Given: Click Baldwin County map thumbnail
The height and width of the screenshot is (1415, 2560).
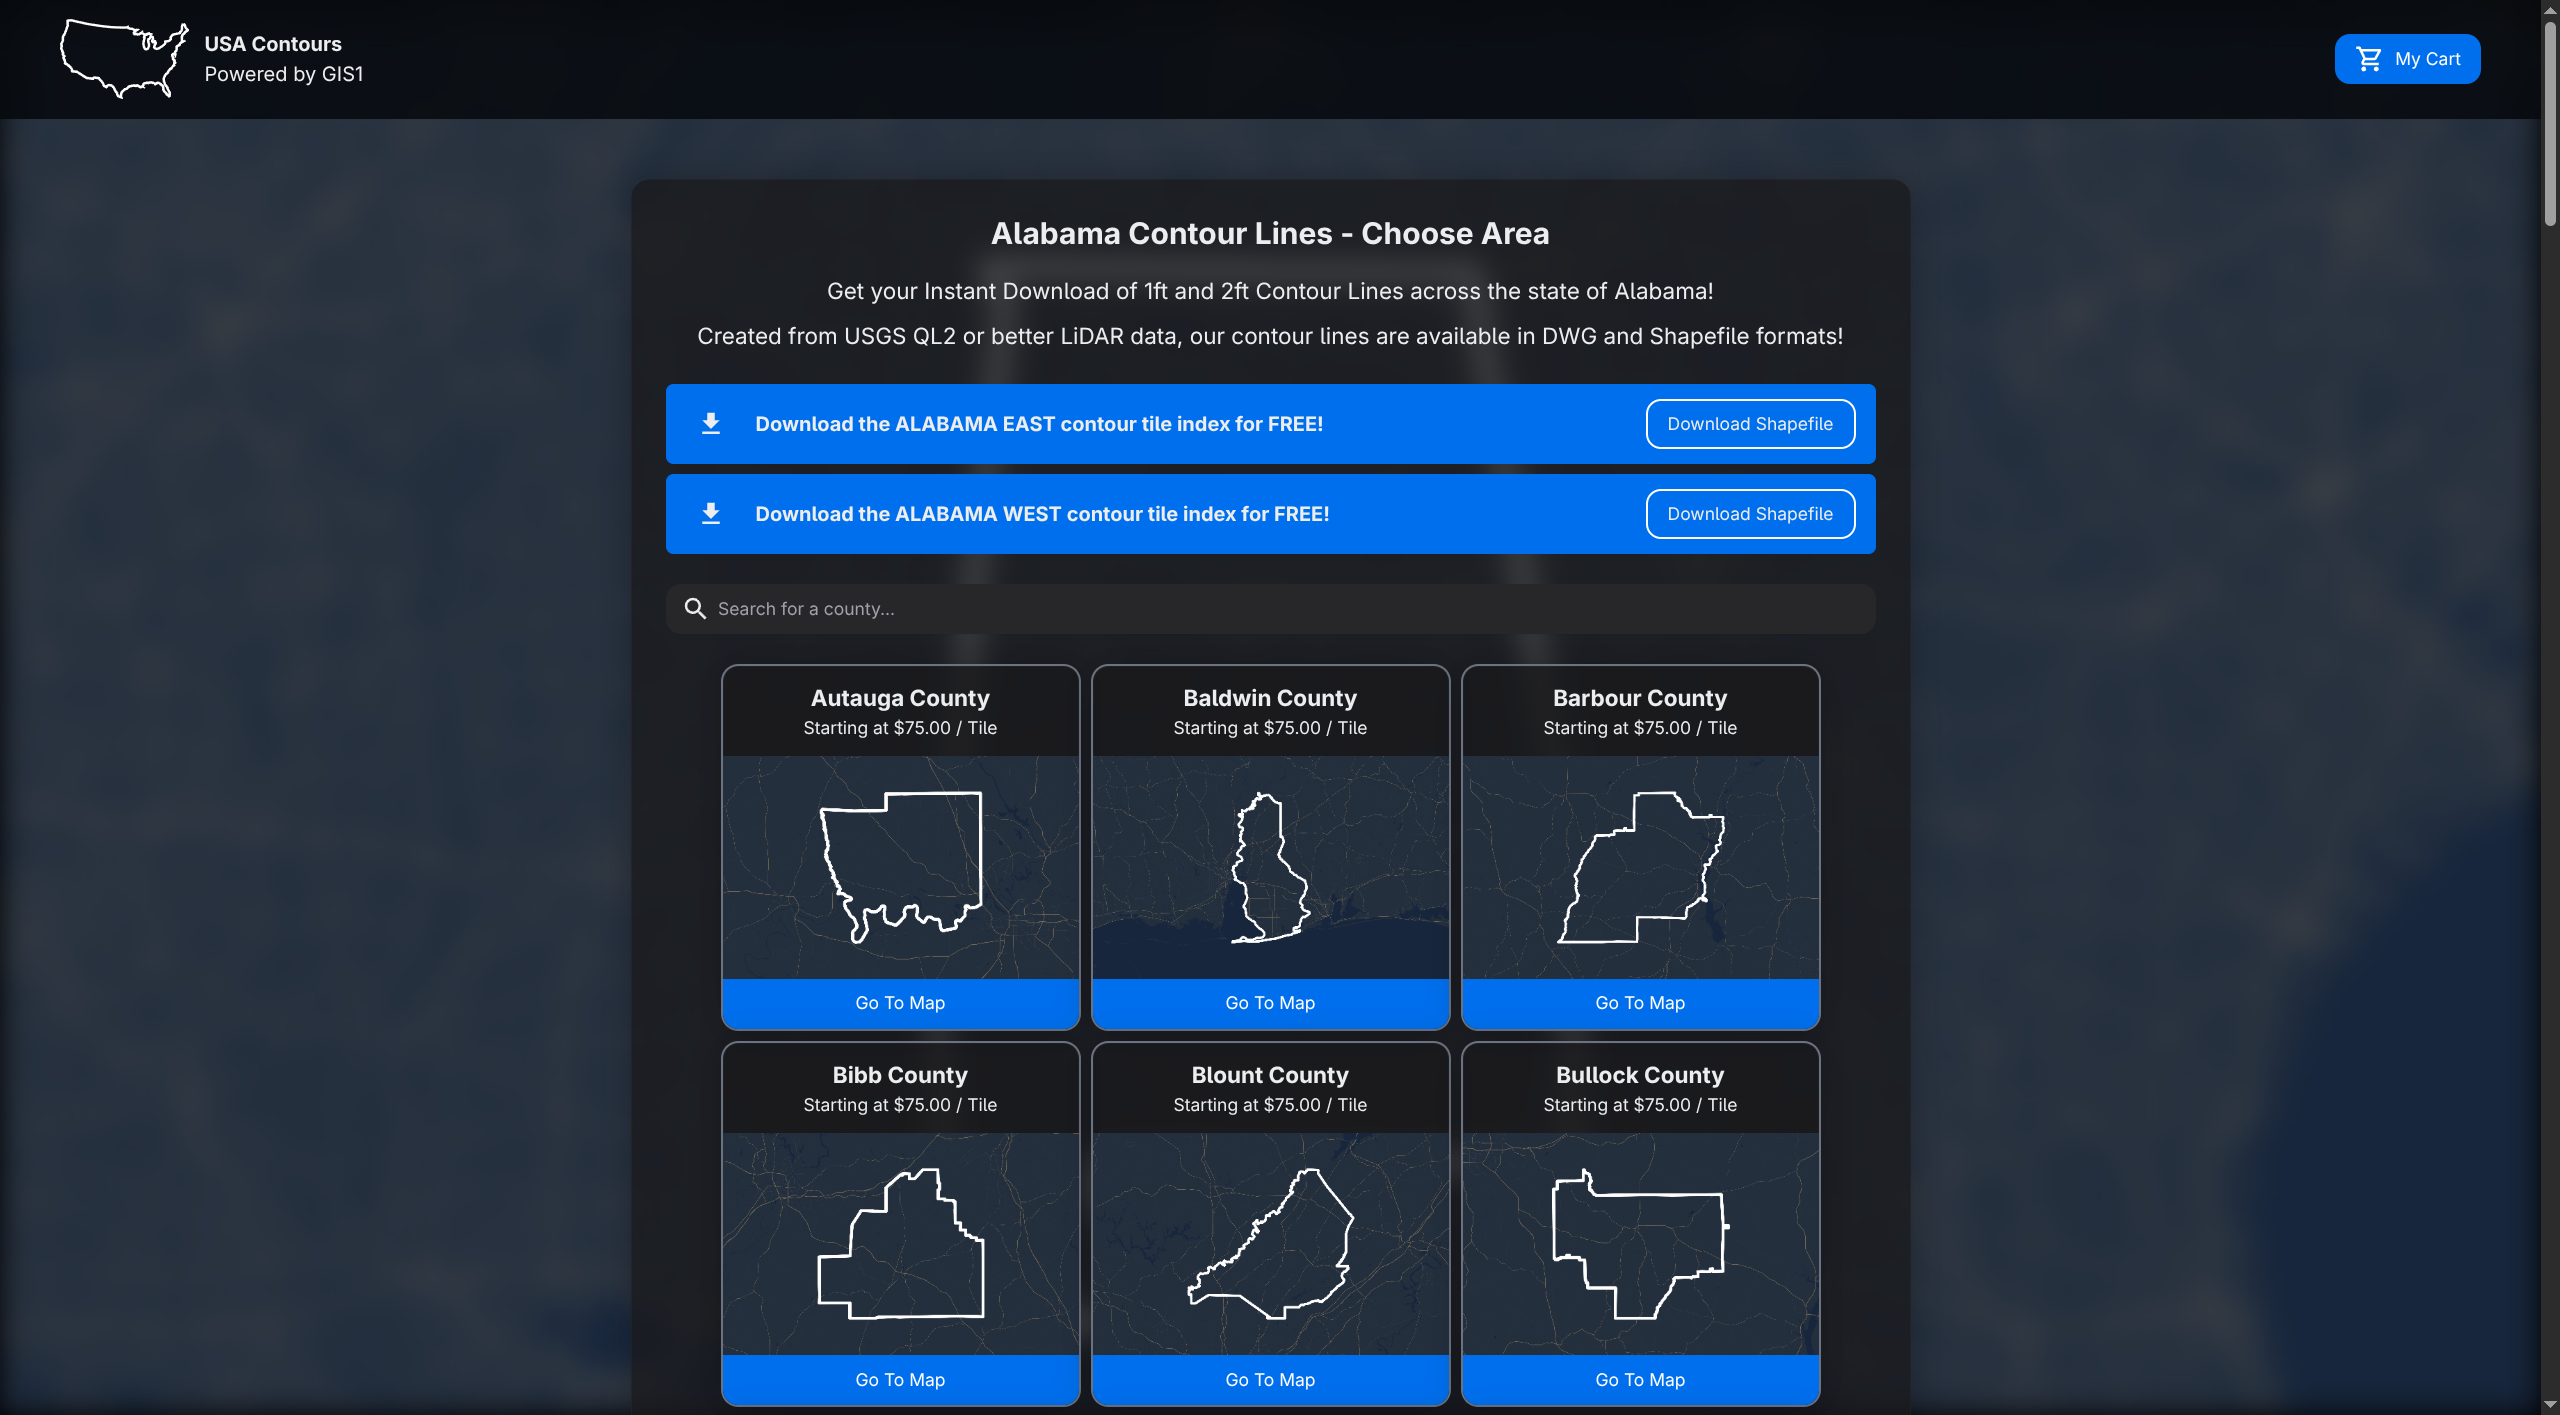Looking at the screenshot, I should [x=1270, y=867].
